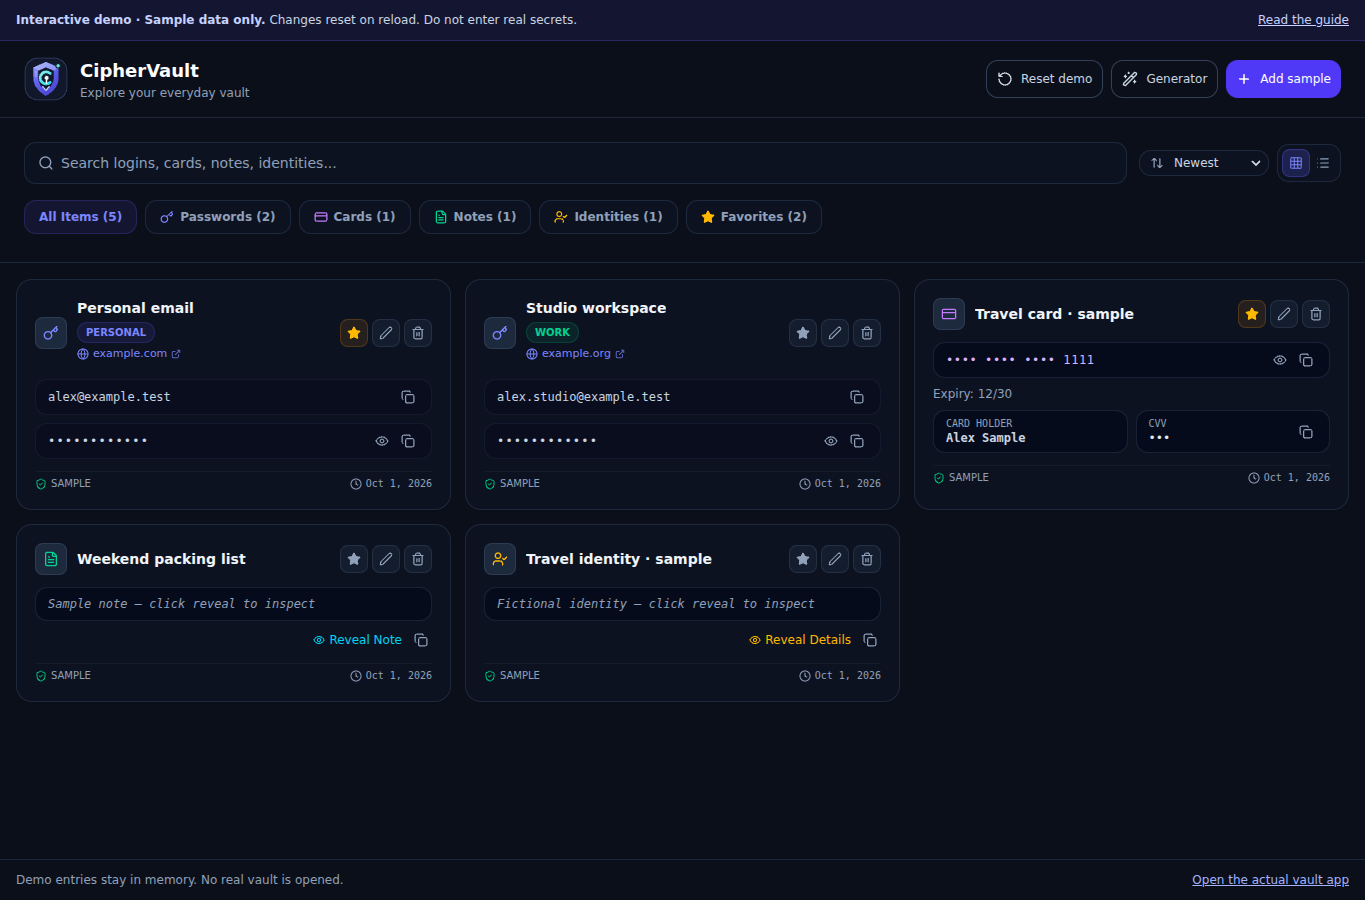Viewport: 1365px width, 900px height.
Task: Delete the Personal email entry
Action: pyautogui.click(x=418, y=333)
